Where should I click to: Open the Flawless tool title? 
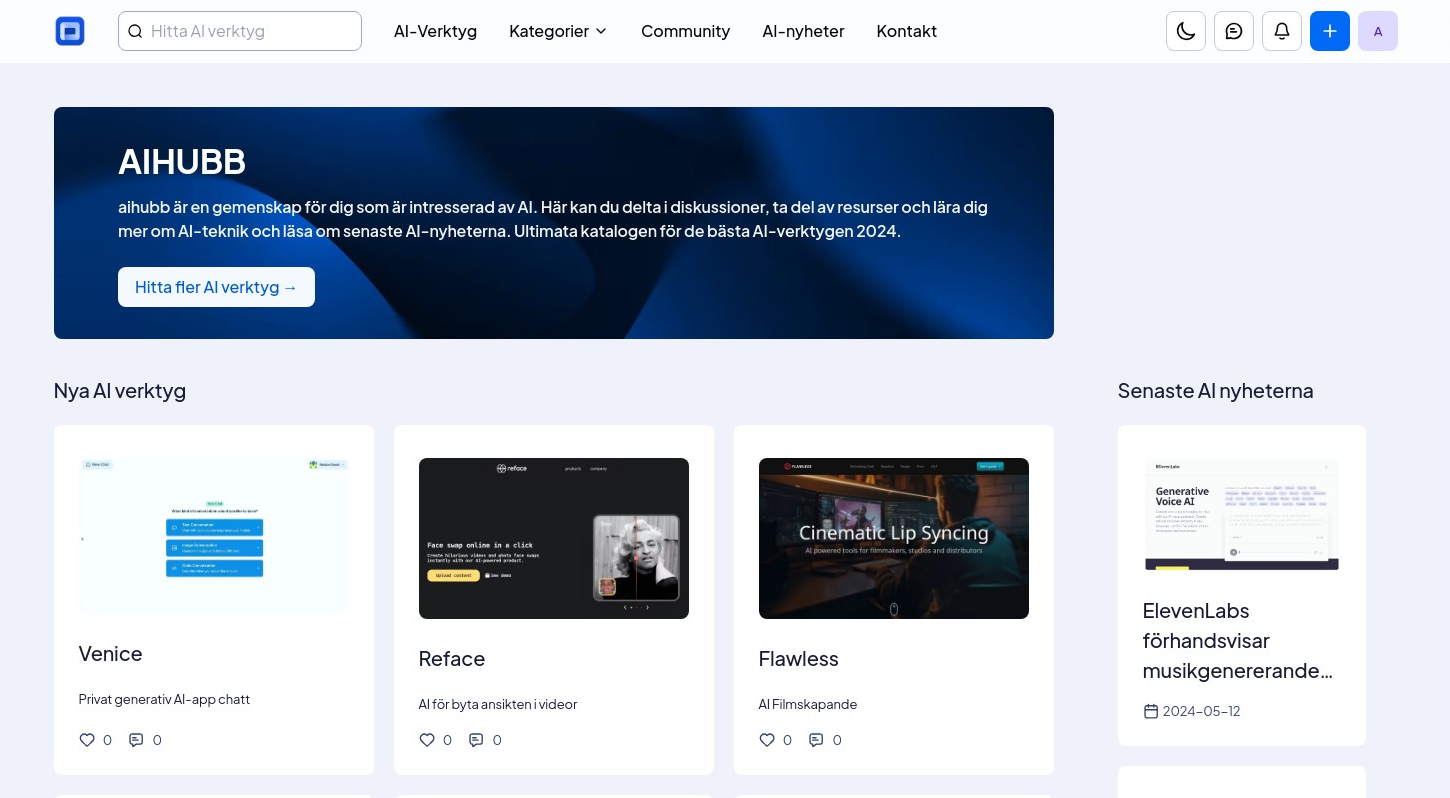pyautogui.click(x=798, y=659)
